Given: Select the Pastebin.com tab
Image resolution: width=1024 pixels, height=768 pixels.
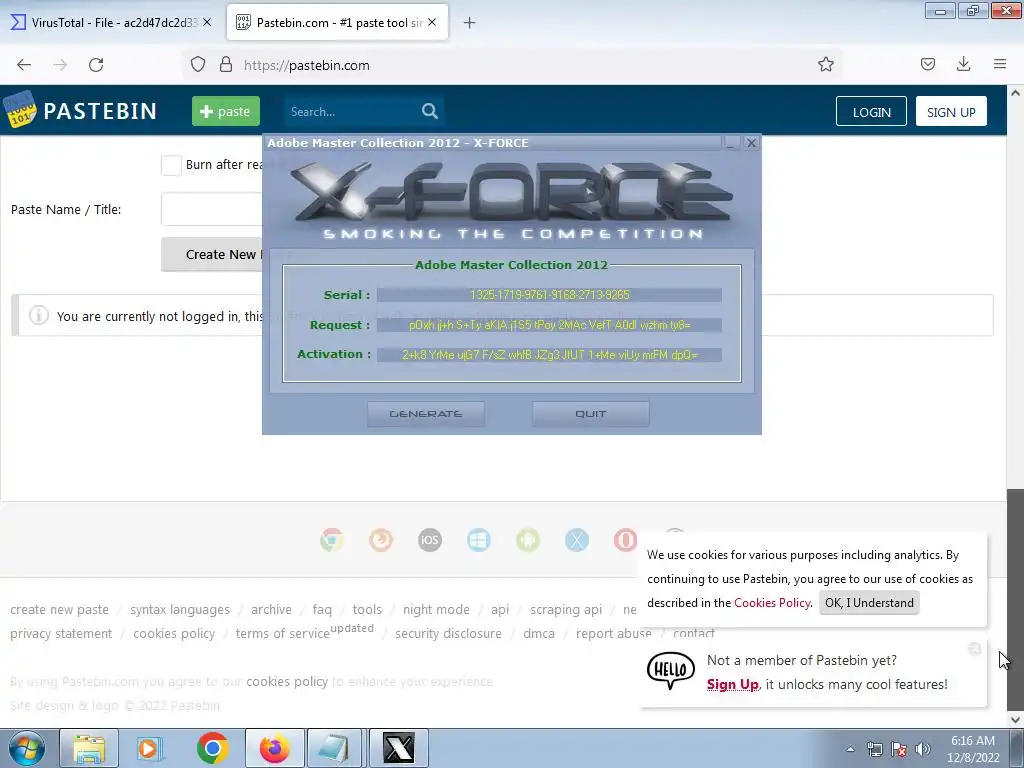Looking at the screenshot, I should (x=338, y=23).
